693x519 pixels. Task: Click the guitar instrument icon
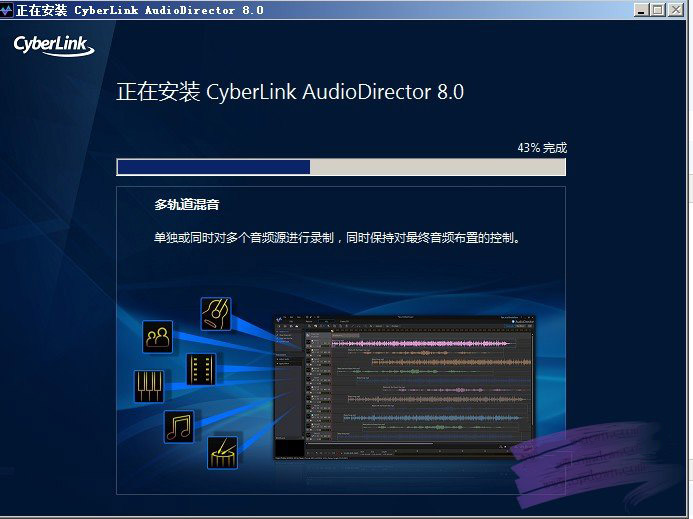point(216,314)
